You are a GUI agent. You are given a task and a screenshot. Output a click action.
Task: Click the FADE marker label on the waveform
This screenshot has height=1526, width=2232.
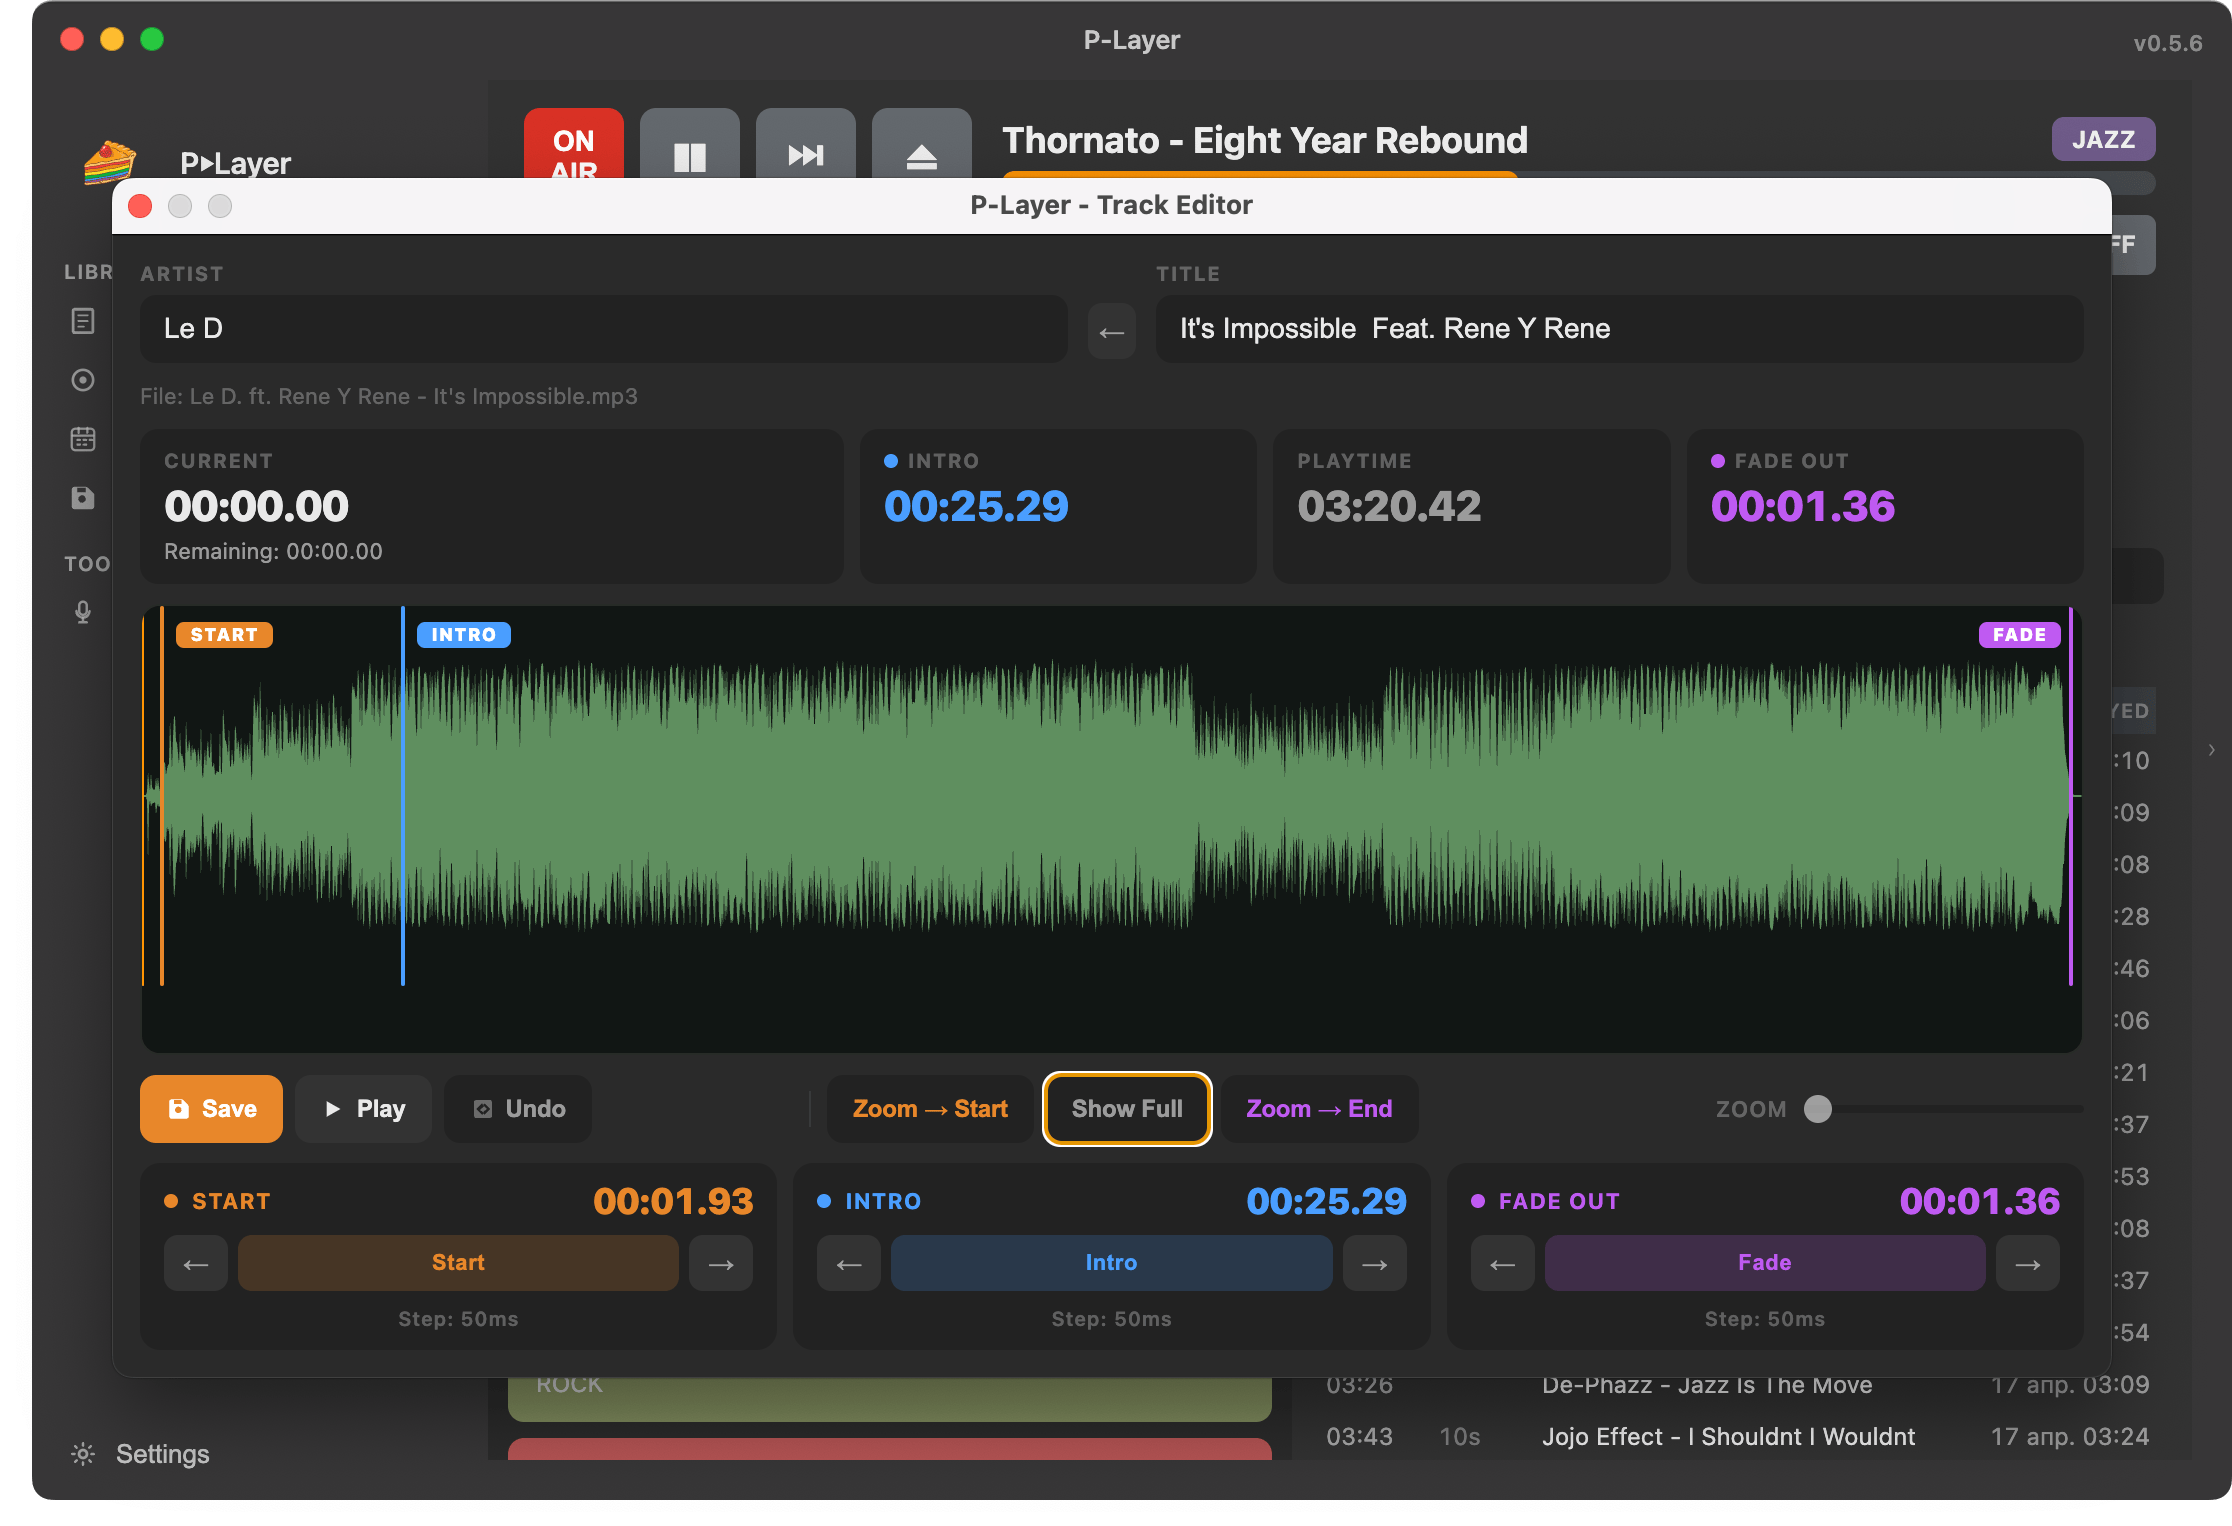(2019, 635)
